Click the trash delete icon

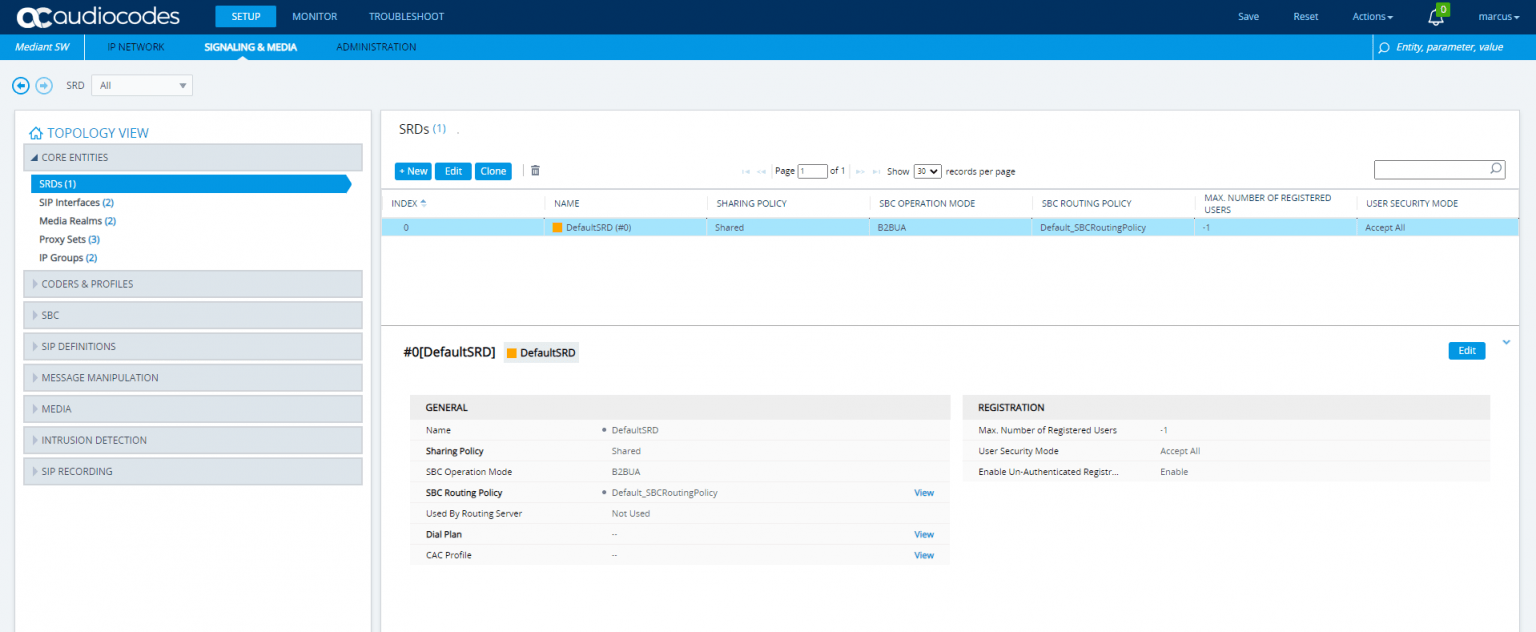click(535, 171)
